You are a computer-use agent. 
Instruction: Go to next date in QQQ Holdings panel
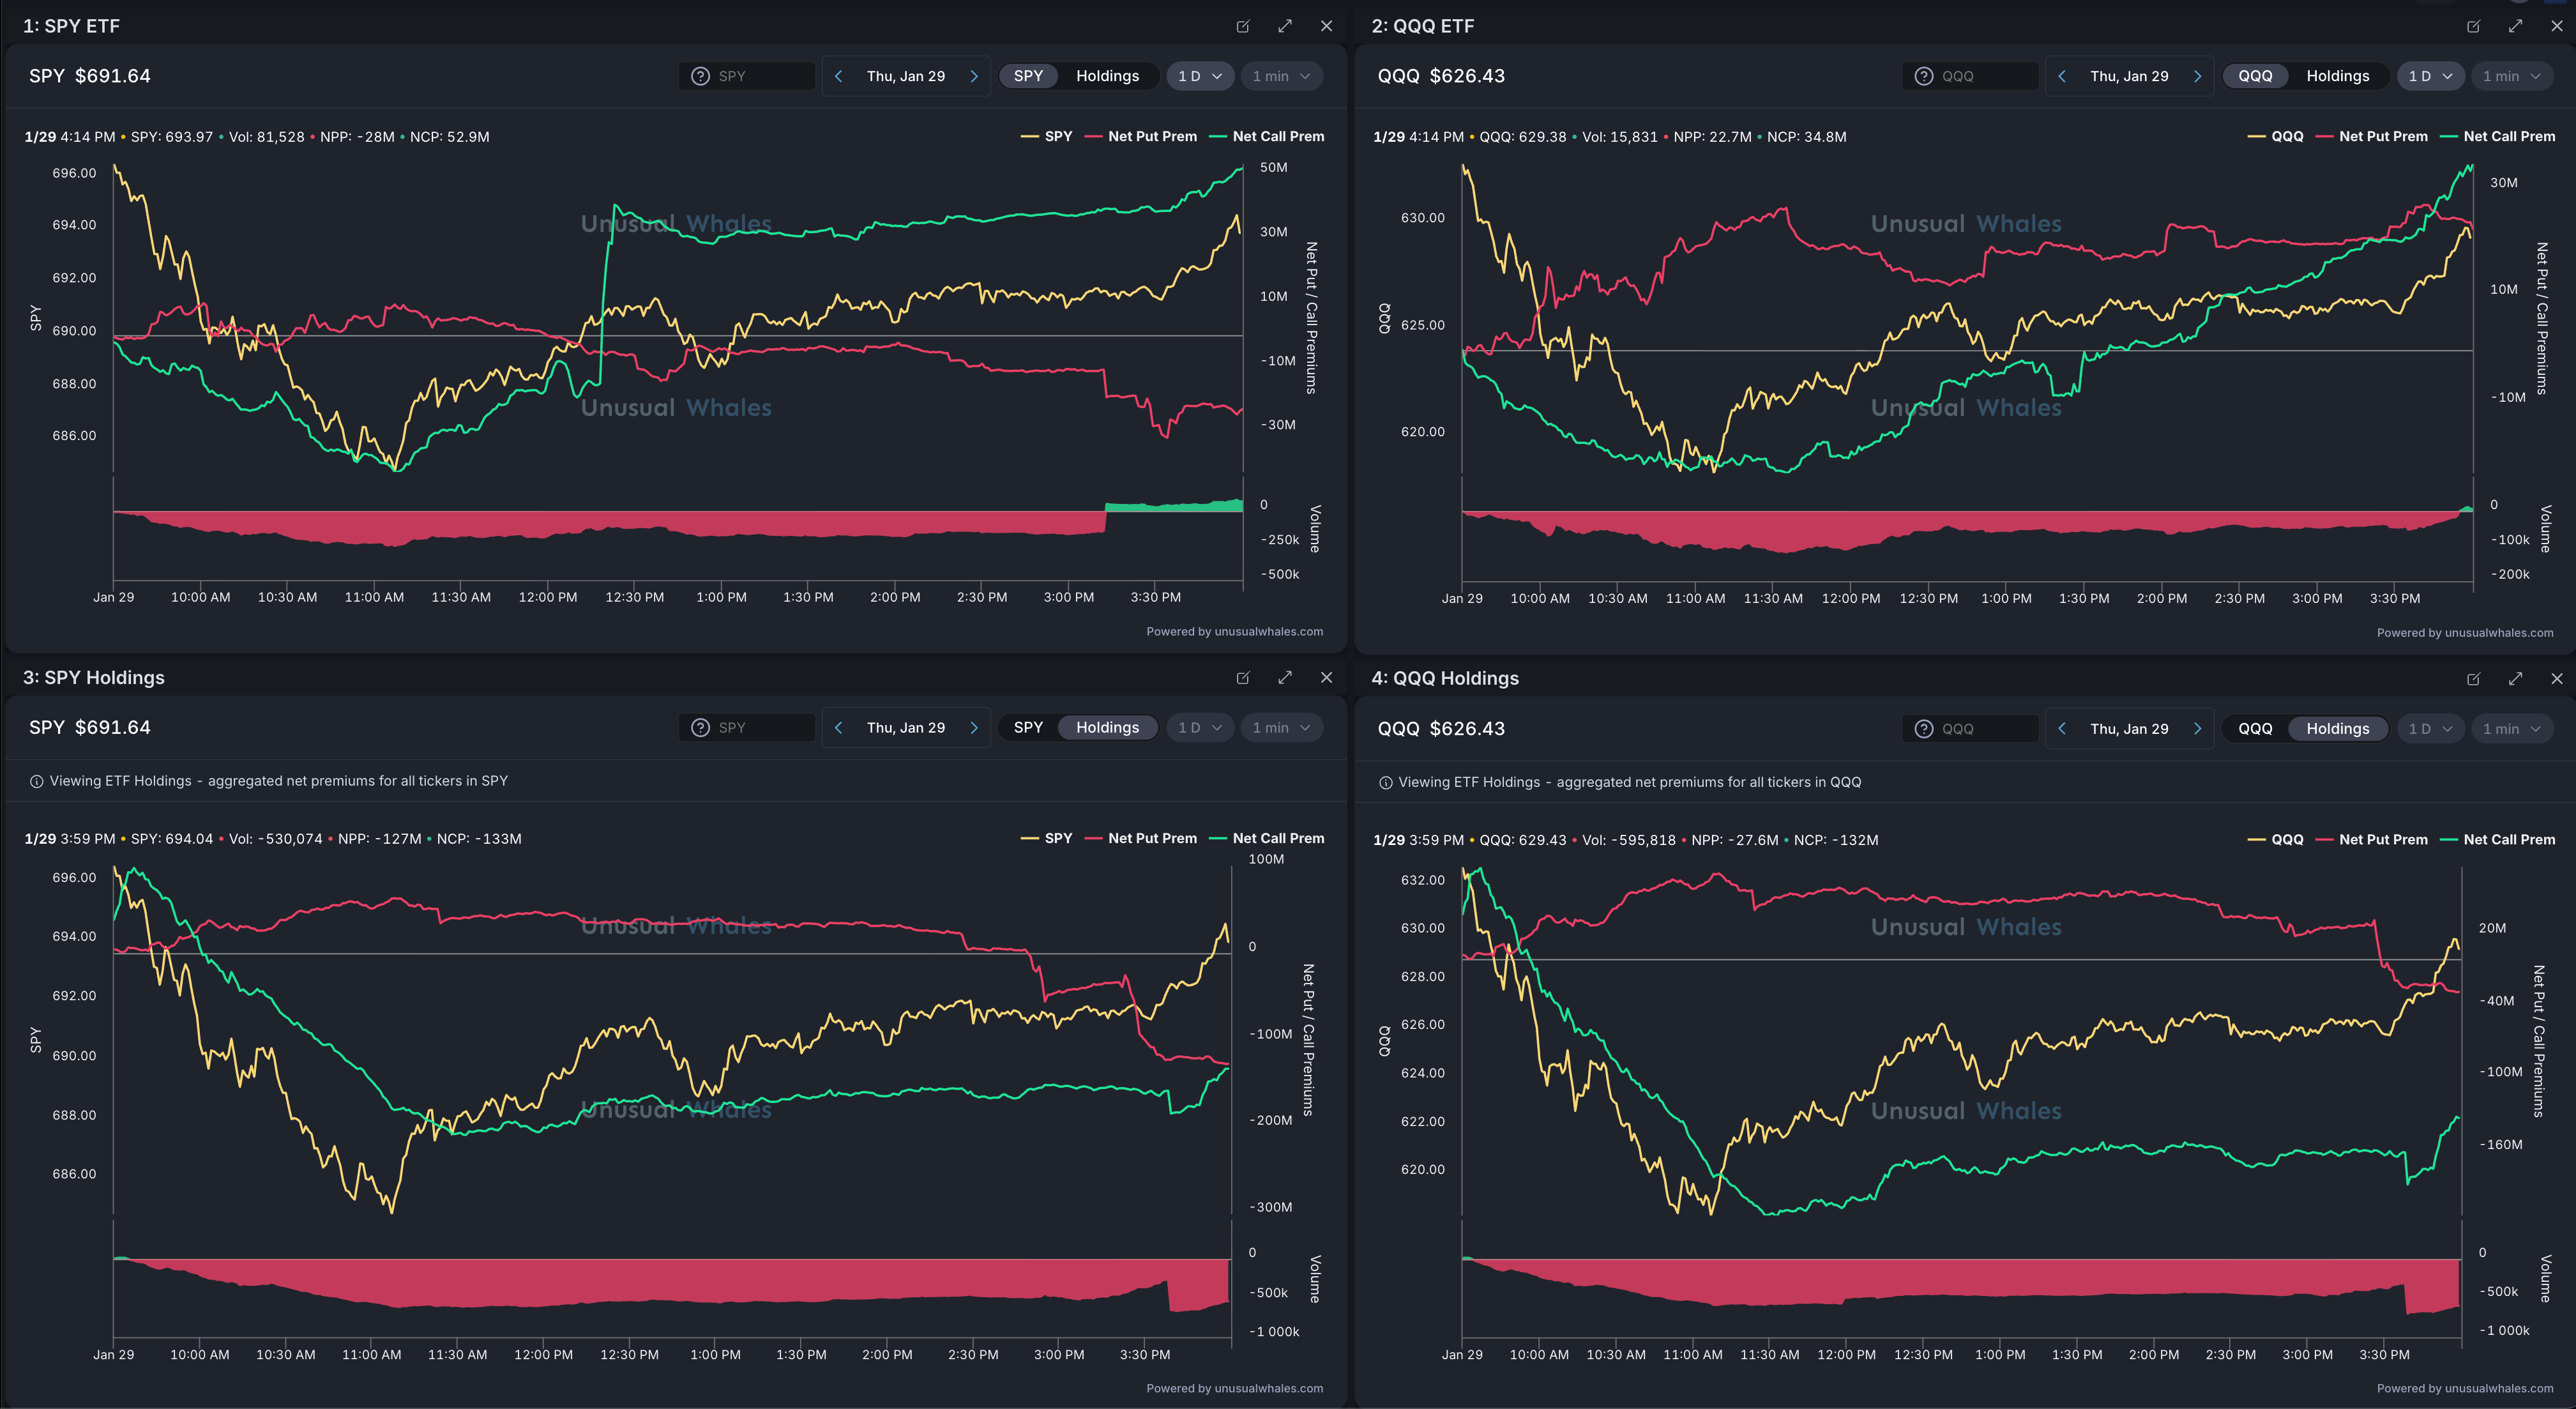pos(2197,729)
